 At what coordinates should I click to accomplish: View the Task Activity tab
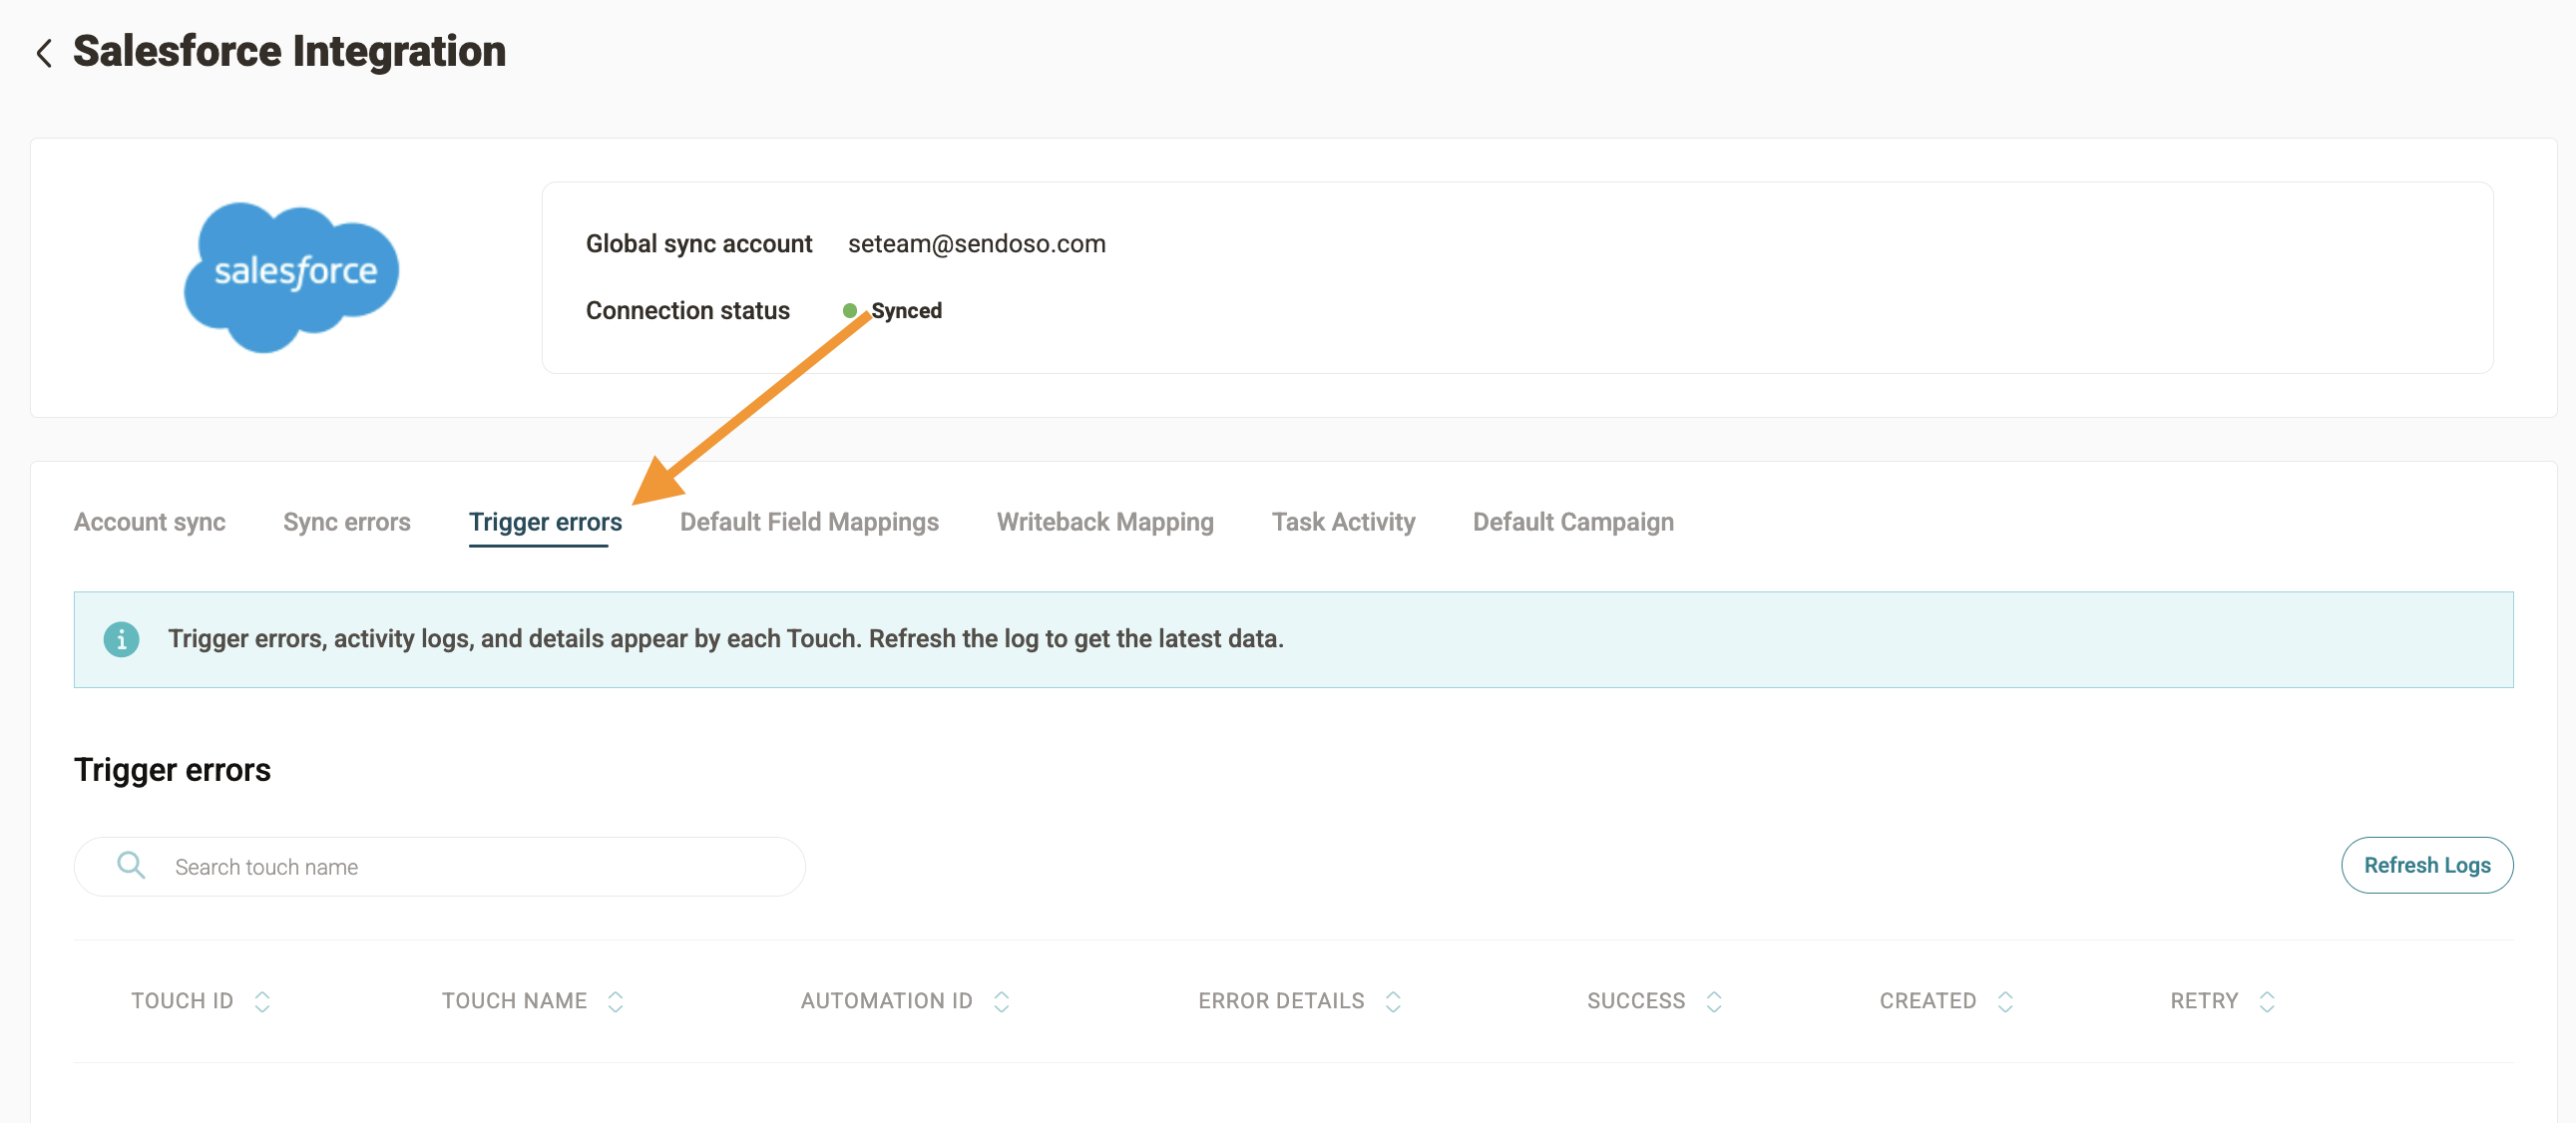[1342, 522]
